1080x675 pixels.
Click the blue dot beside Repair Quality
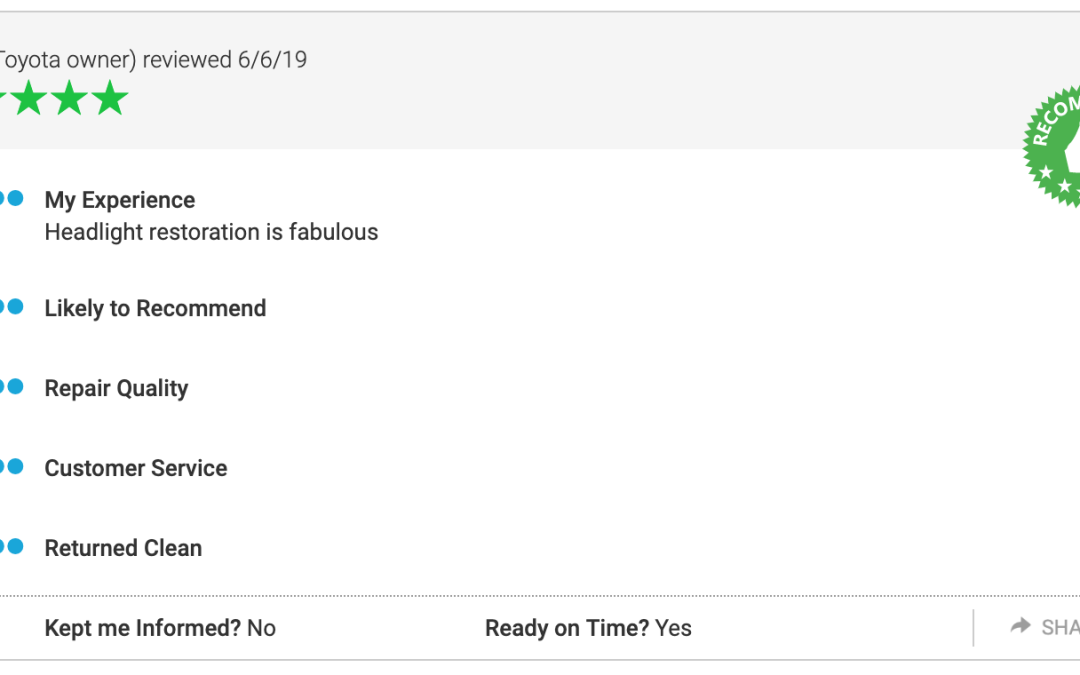point(15,386)
